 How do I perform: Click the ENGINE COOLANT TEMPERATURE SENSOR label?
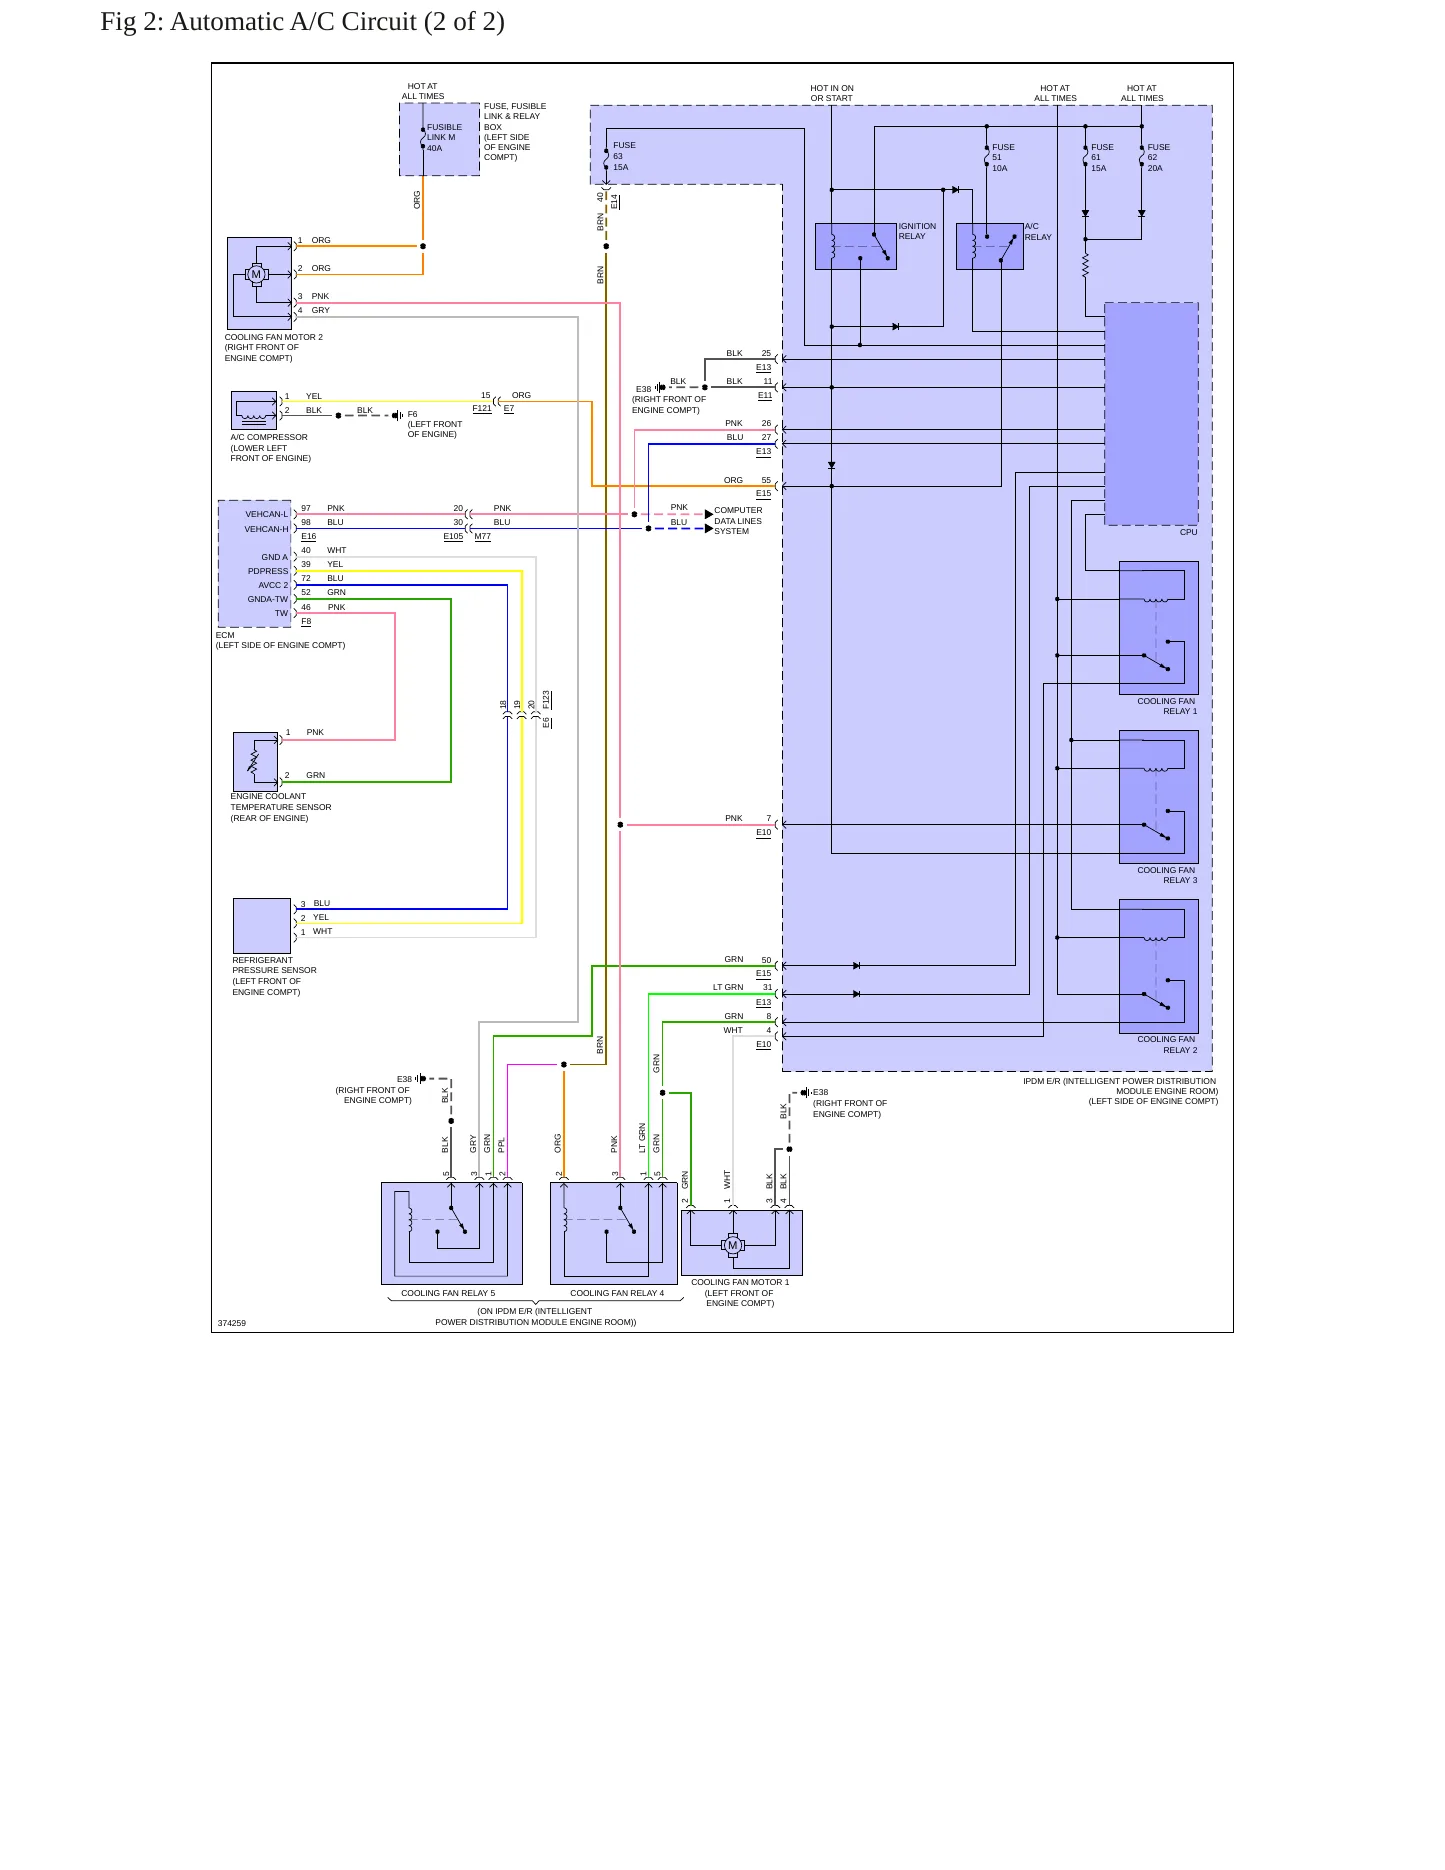tap(281, 802)
